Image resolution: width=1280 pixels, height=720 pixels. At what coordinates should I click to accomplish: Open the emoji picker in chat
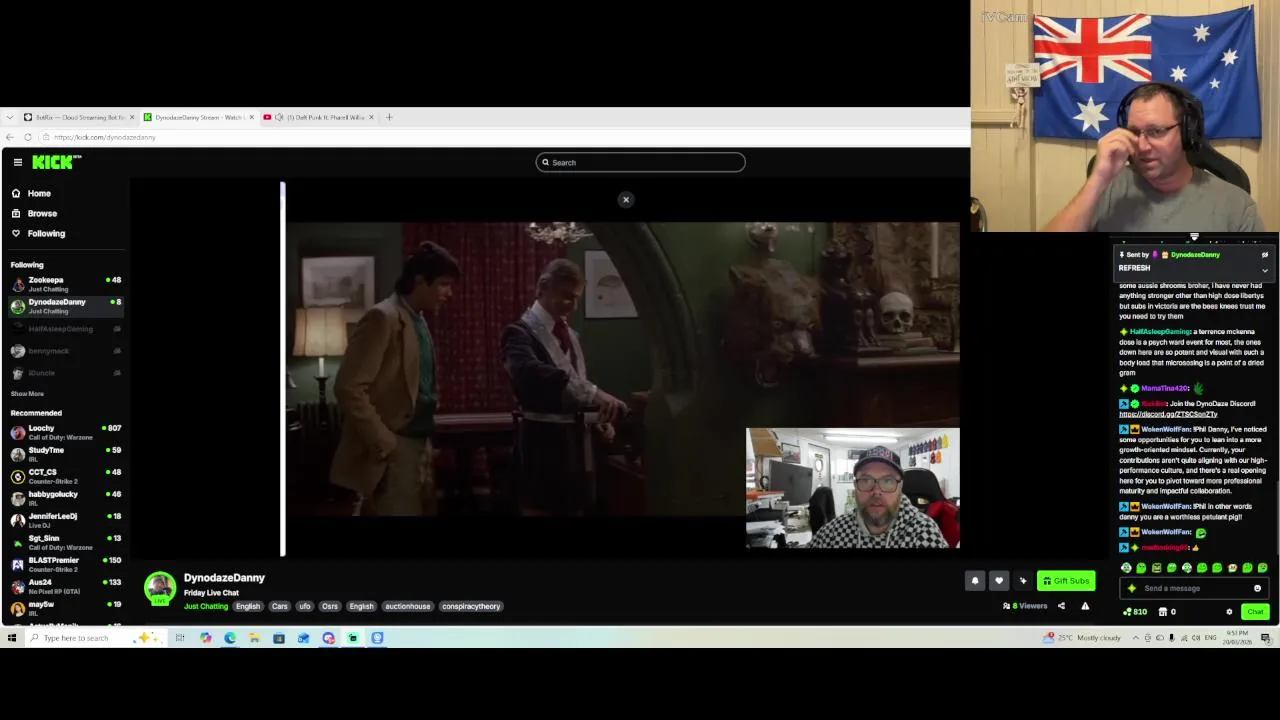(x=1257, y=588)
